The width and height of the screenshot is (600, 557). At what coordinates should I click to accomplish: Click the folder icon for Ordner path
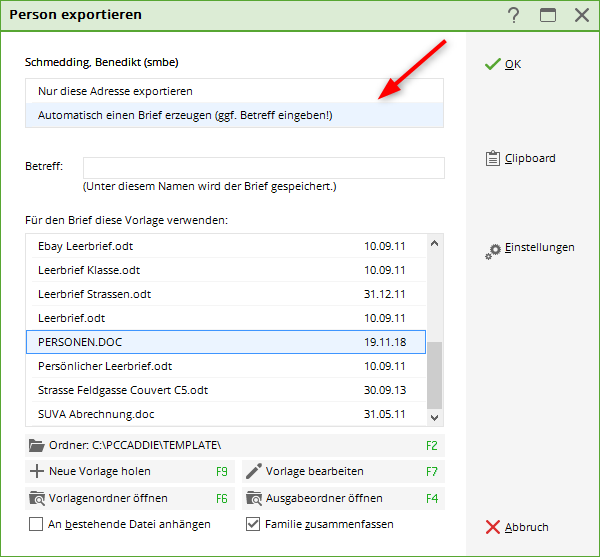37,445
